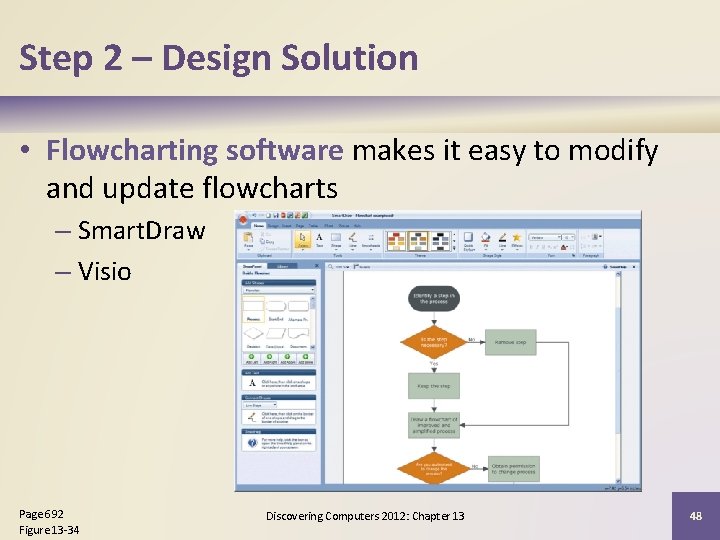The height and width of the screenshot is (540, 720).
Task: Select the Decision diamond shape in library
Action: pos(253,336)
